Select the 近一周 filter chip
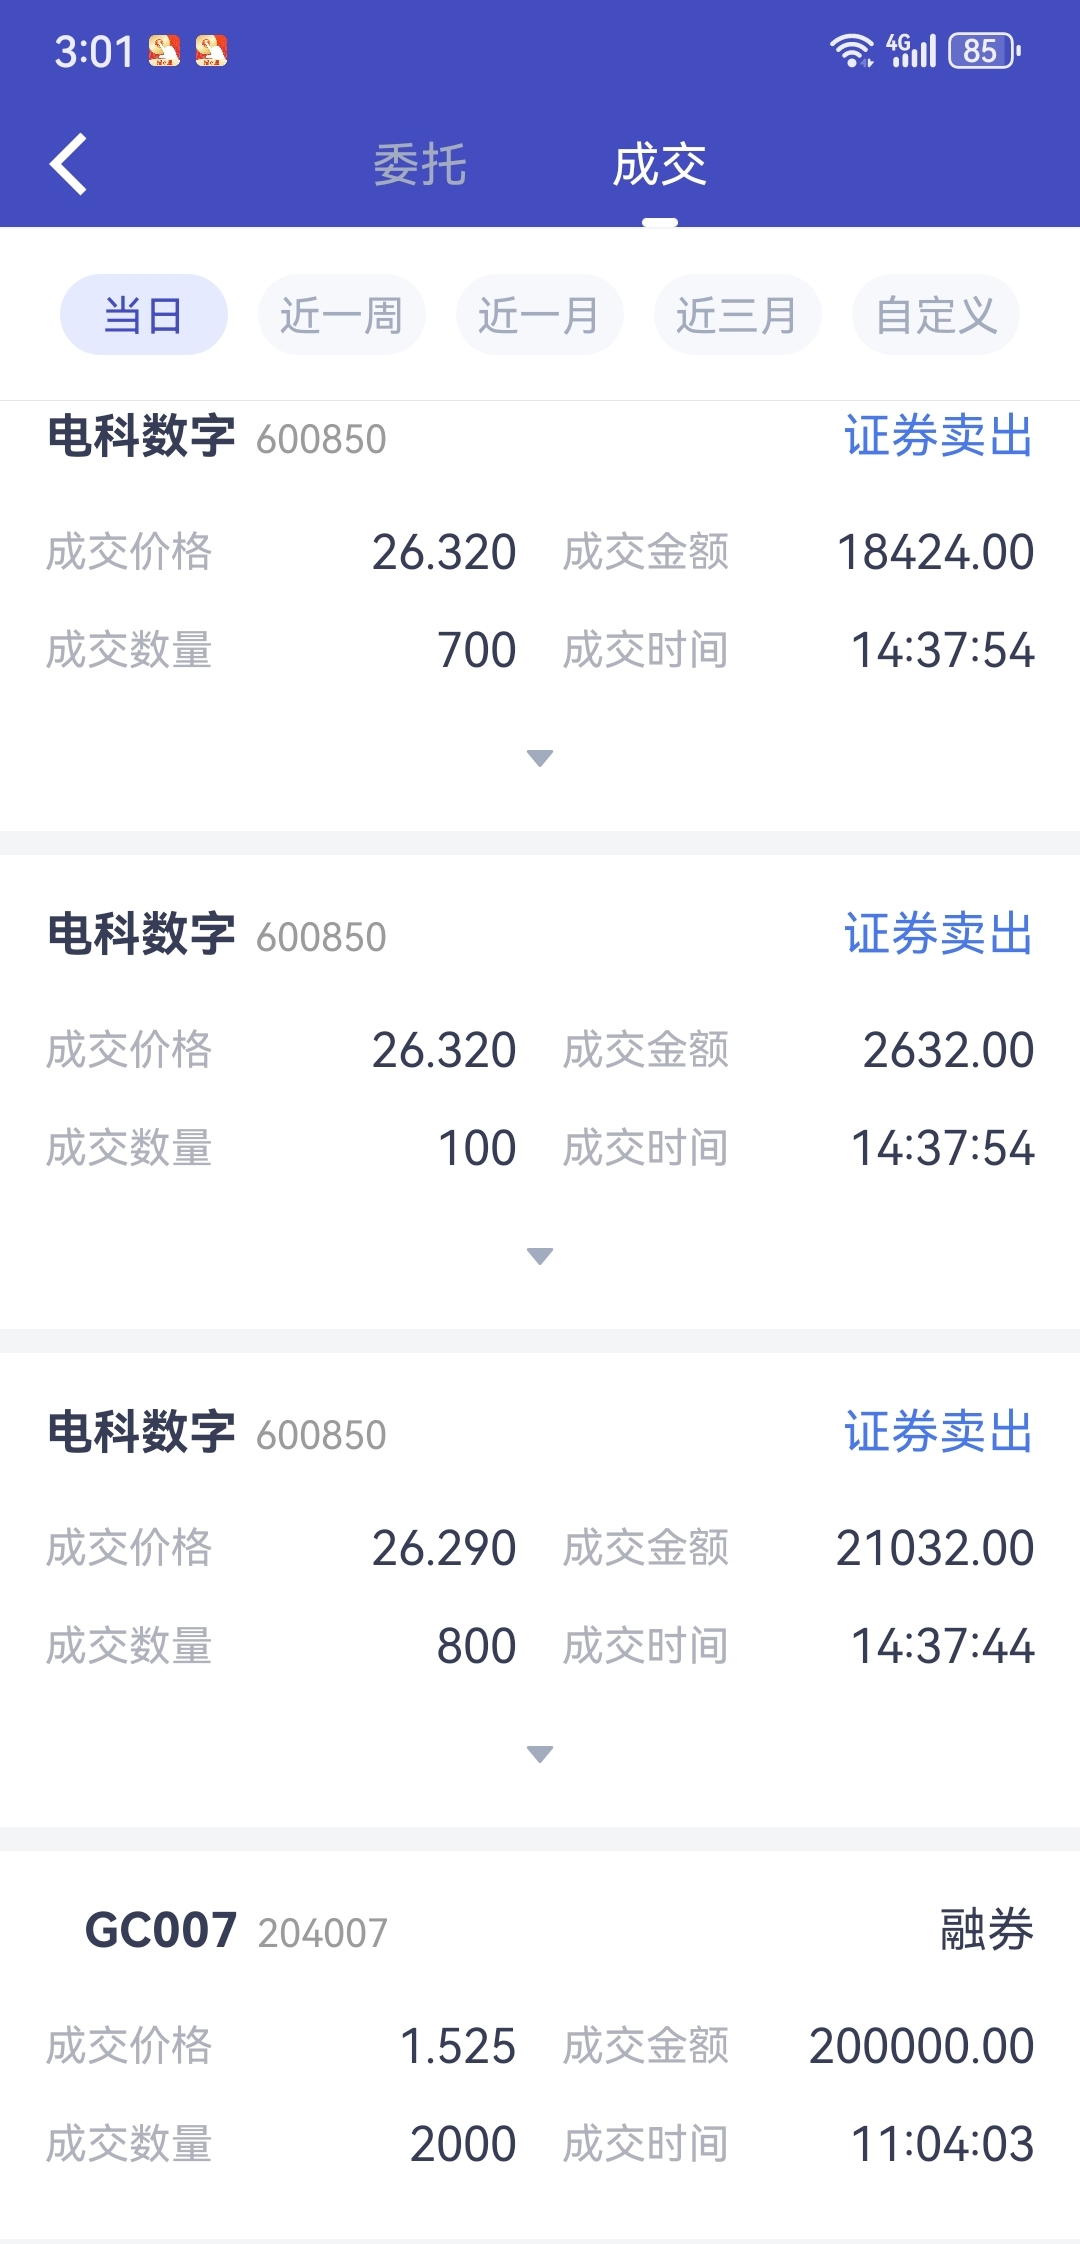The height and width of the screenshot is (2244, 1080). tap(342, 315)
